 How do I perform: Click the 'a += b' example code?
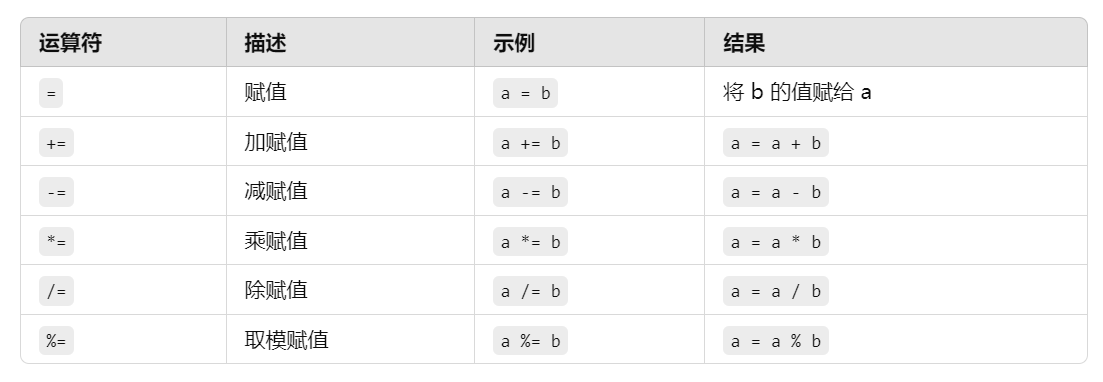click(x=530, y=143)
